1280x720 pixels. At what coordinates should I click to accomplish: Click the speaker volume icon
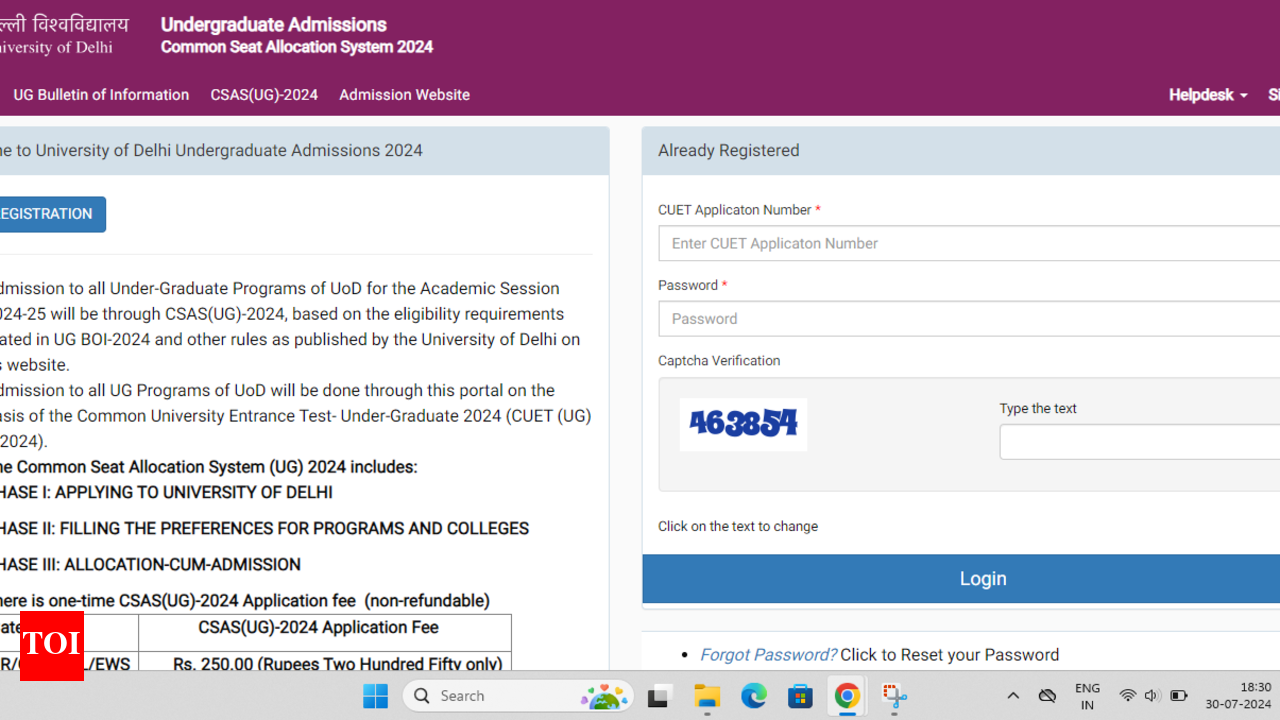click(1152, 696)
